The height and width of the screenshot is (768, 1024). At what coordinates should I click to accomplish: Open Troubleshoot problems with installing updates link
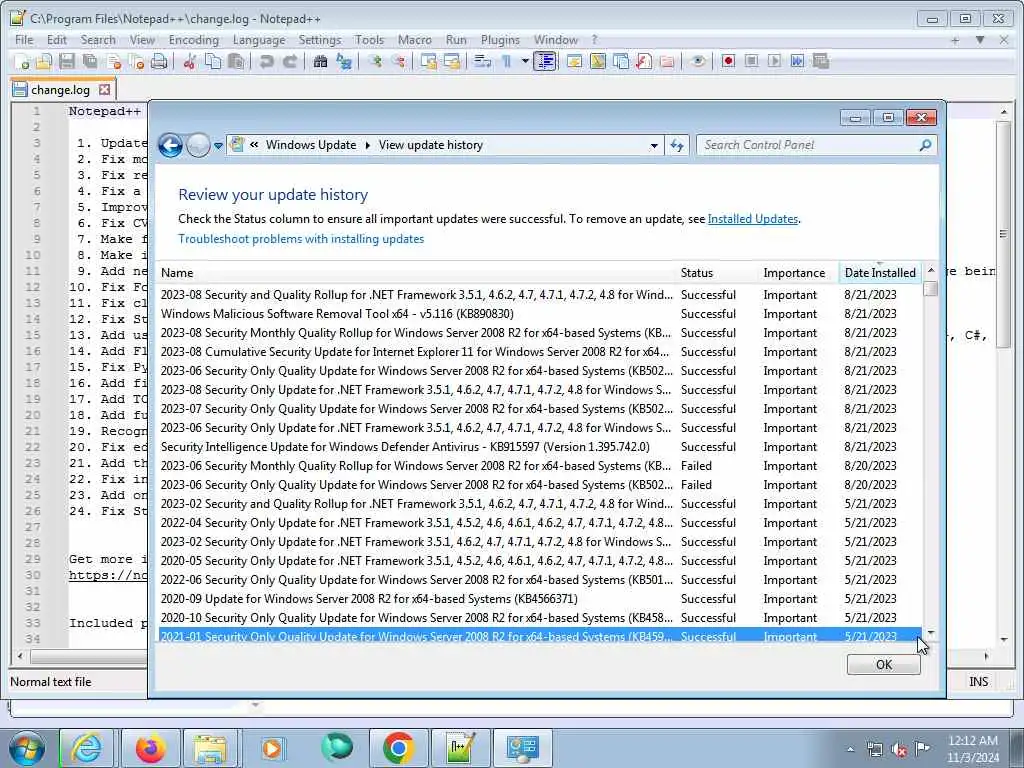[x=301, y=239]
